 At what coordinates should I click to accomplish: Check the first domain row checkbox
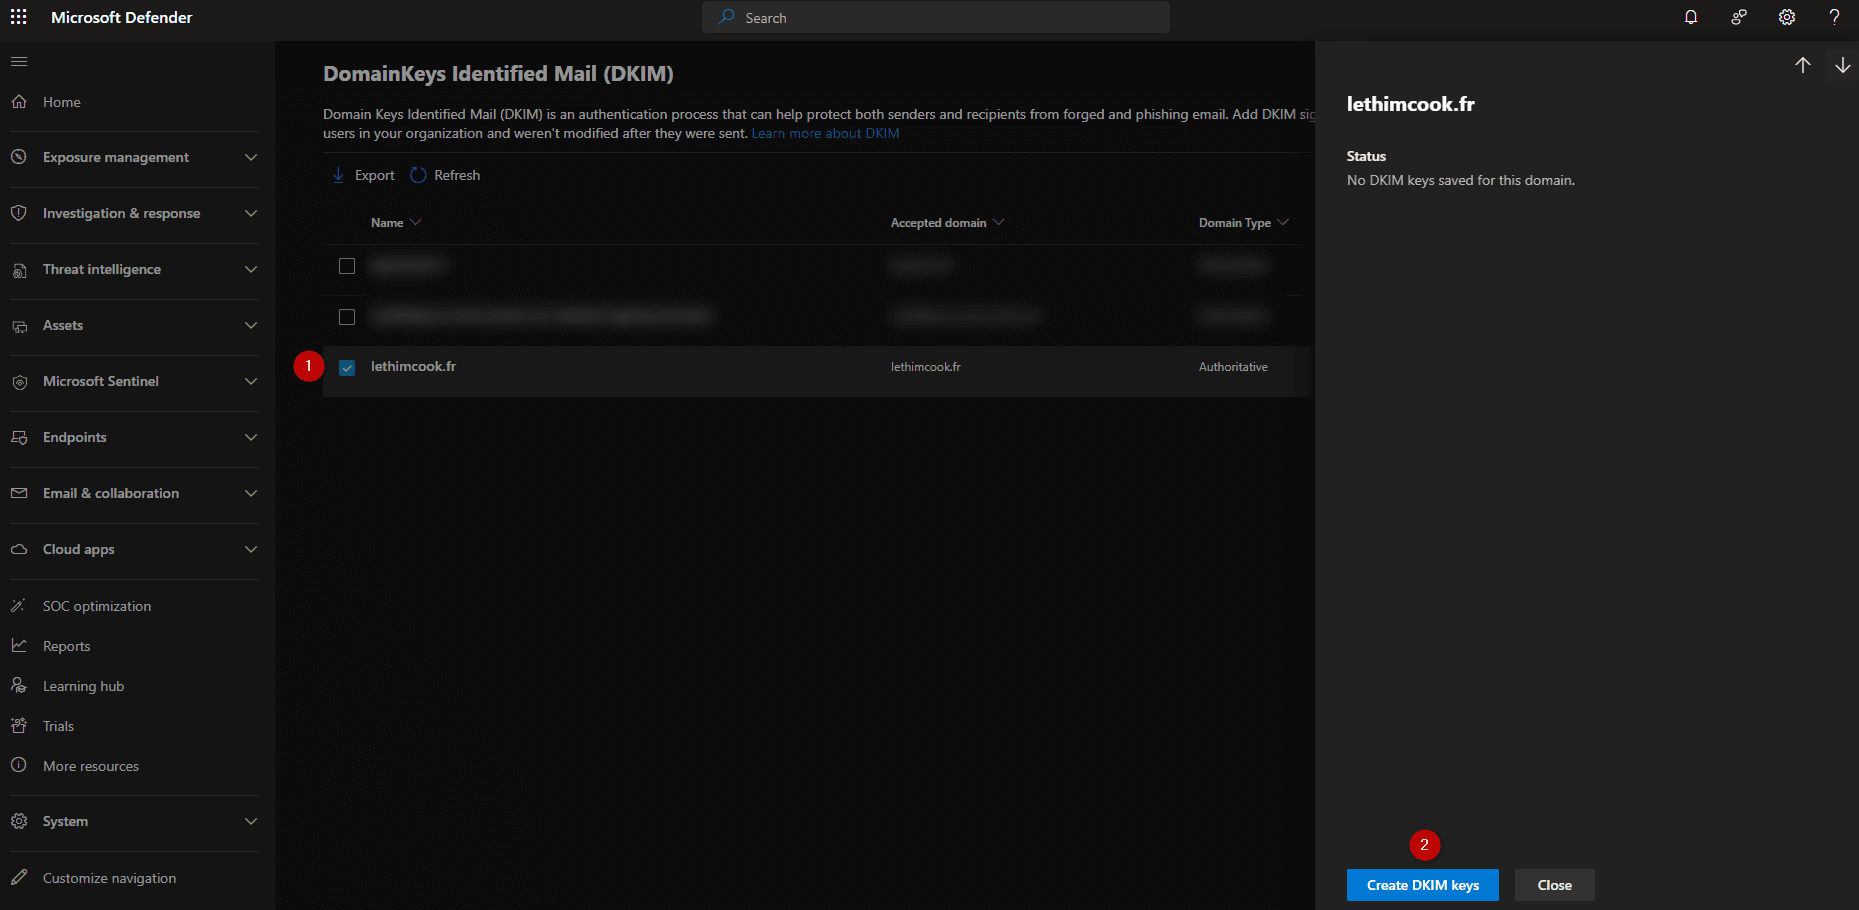pos(347,266)
